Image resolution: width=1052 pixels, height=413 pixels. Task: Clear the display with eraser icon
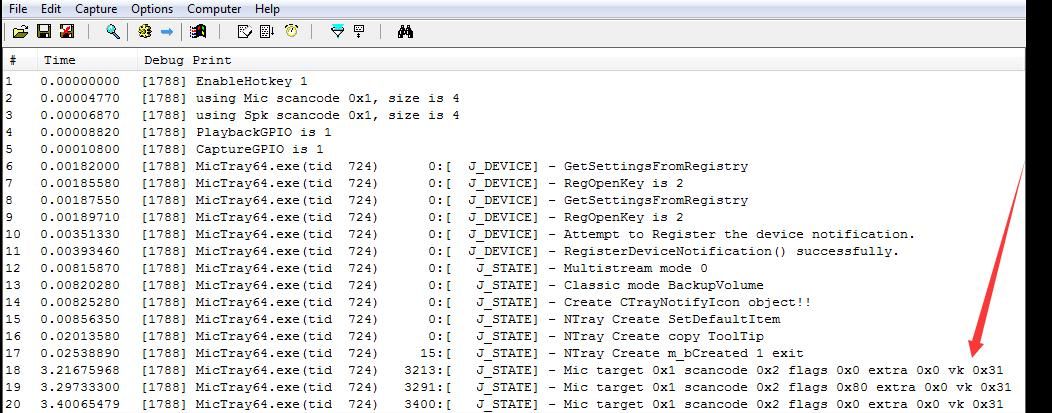click(245, 32)
